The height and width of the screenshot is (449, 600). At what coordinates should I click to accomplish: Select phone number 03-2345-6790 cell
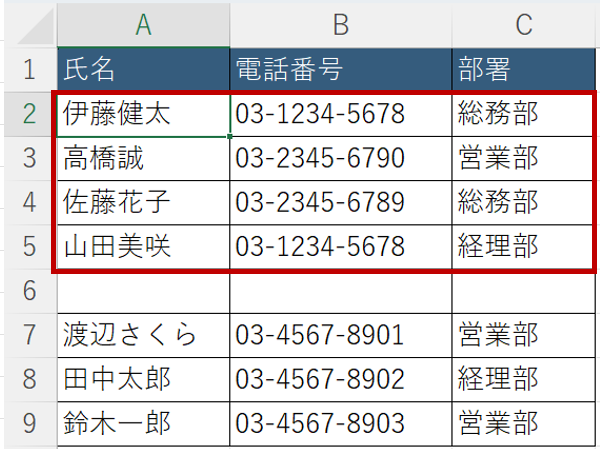coord(340,158)
